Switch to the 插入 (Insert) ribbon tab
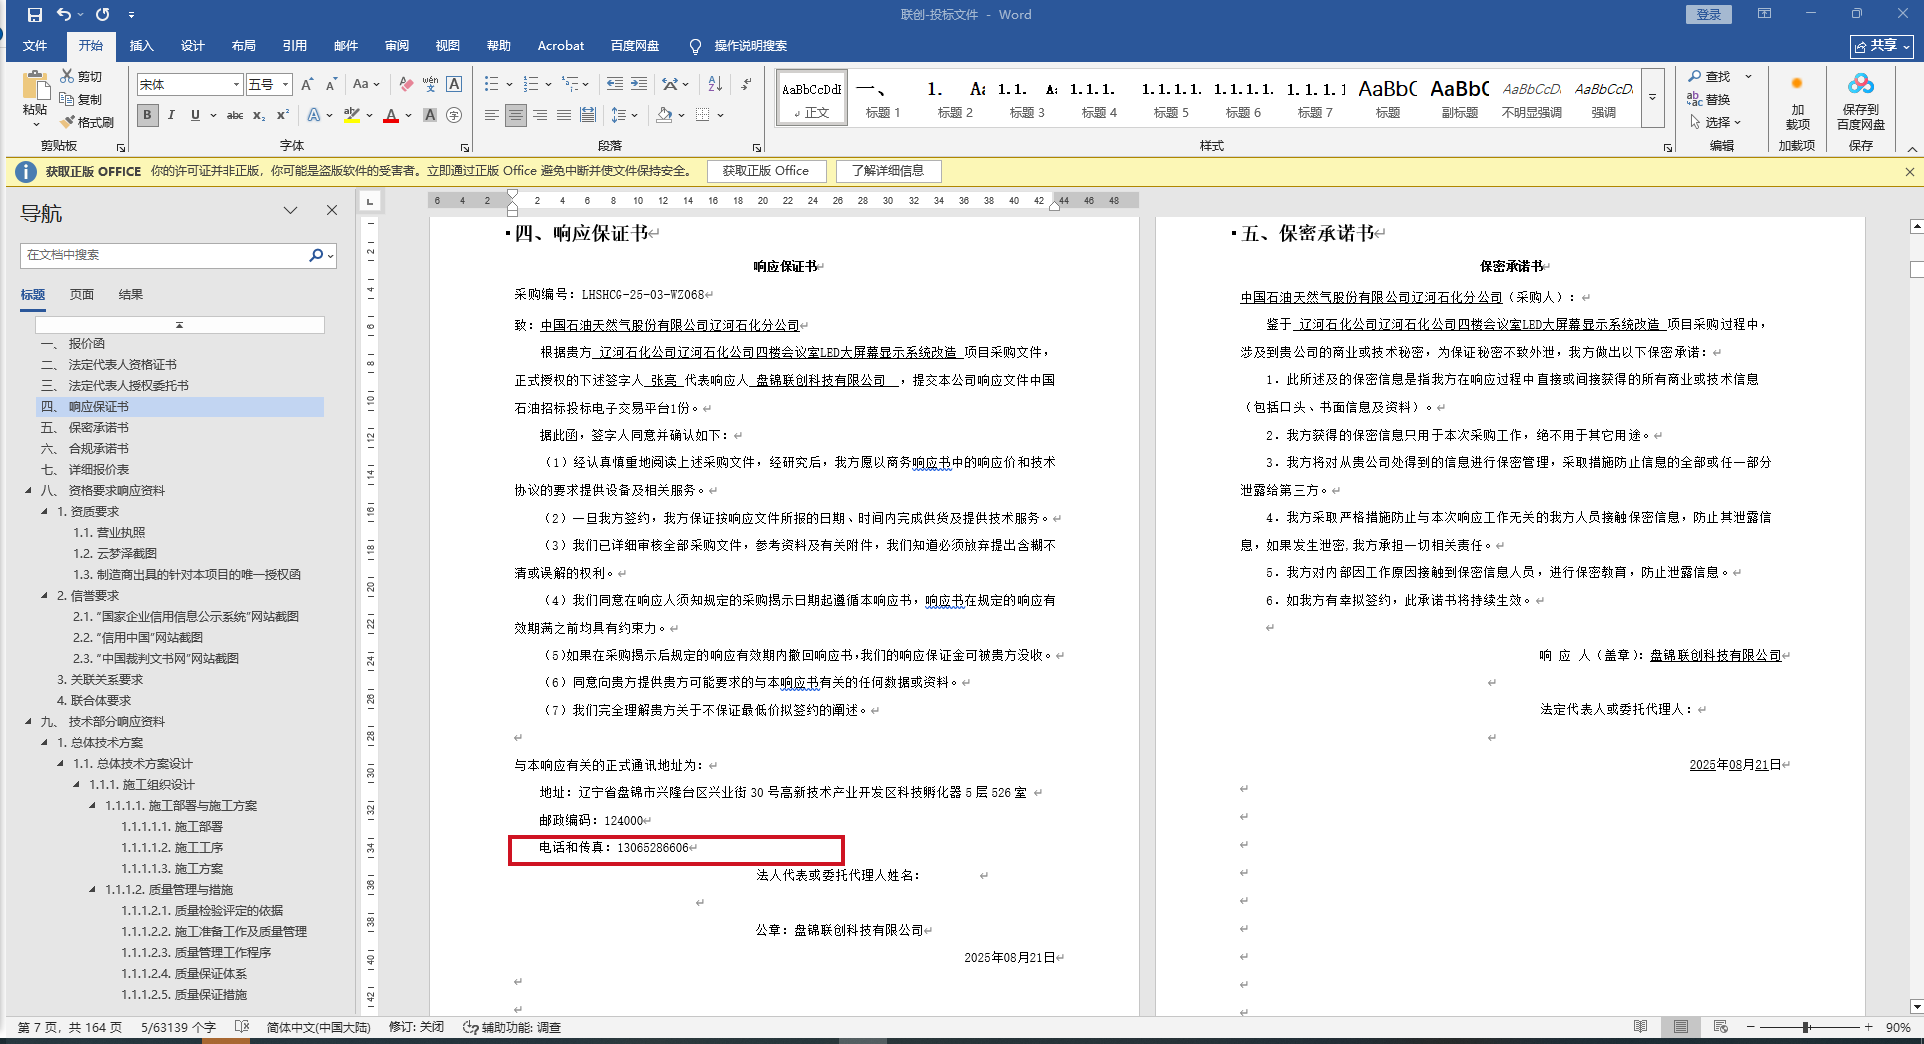This screenshot has height=1044, width=1924. (x=141, y=46)
